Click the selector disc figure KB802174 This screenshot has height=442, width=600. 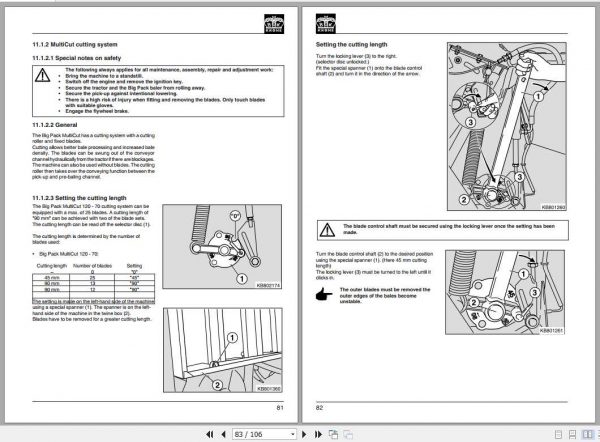[222, 246]
